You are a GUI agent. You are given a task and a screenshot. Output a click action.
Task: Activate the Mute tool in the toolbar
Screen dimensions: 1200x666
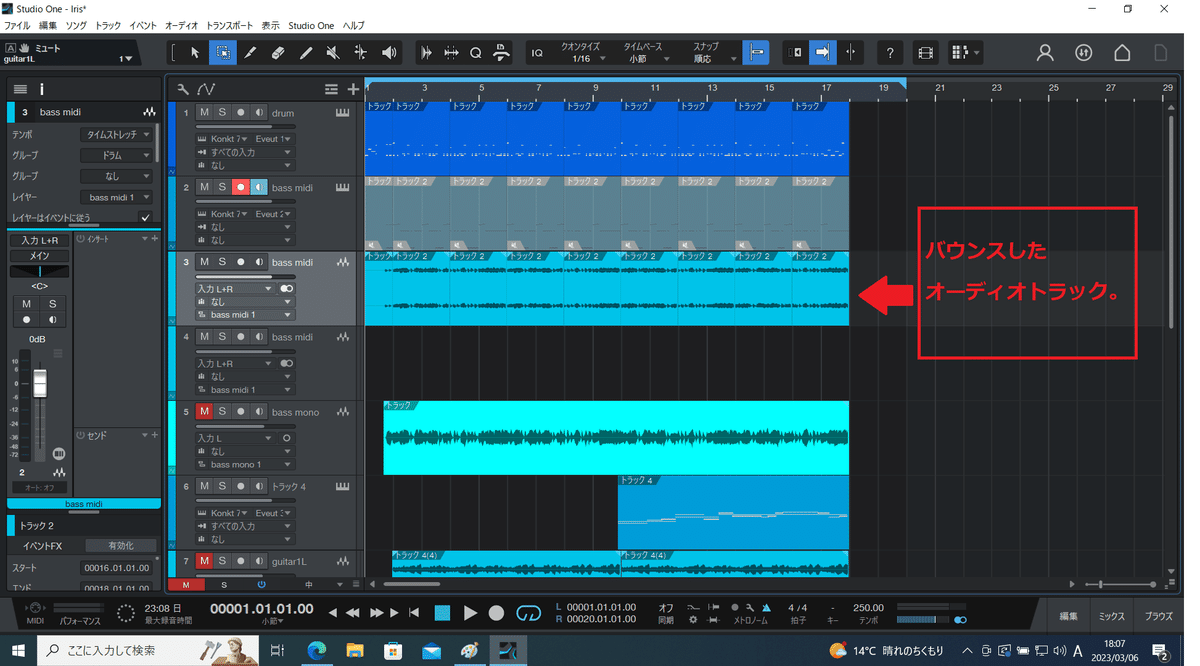tap(333, 52)
